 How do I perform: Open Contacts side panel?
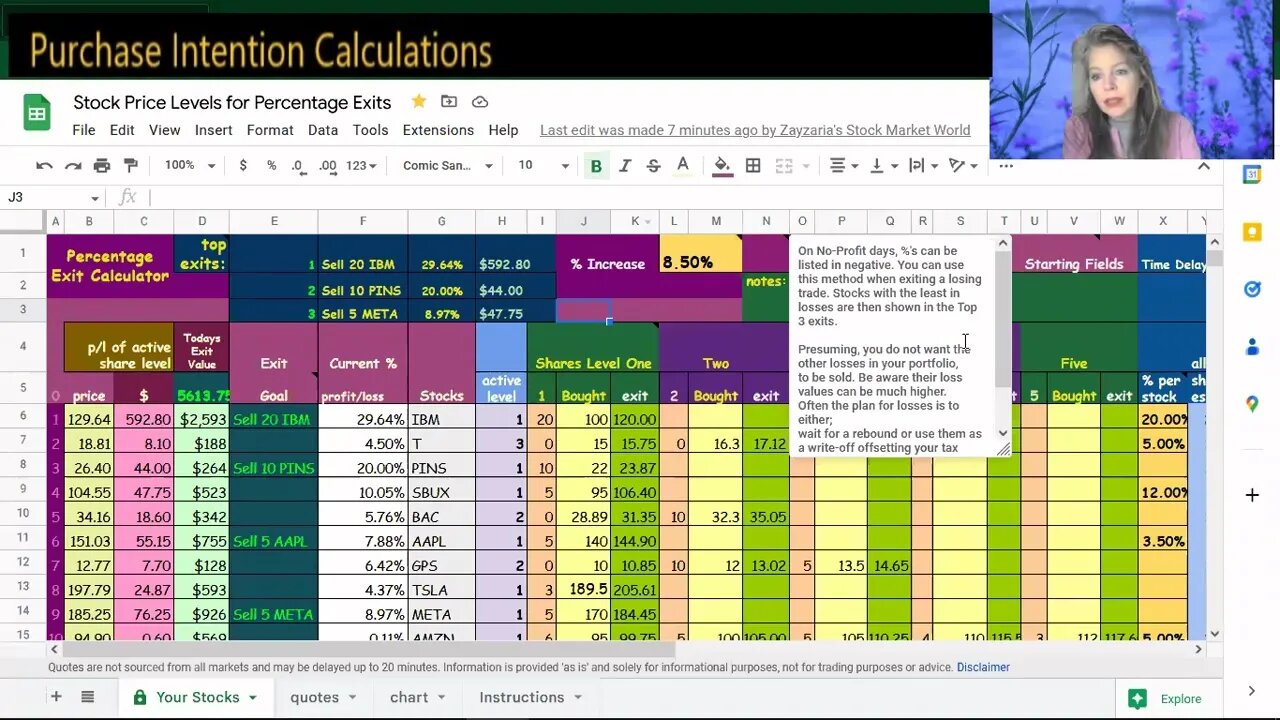click(1252, 347)
